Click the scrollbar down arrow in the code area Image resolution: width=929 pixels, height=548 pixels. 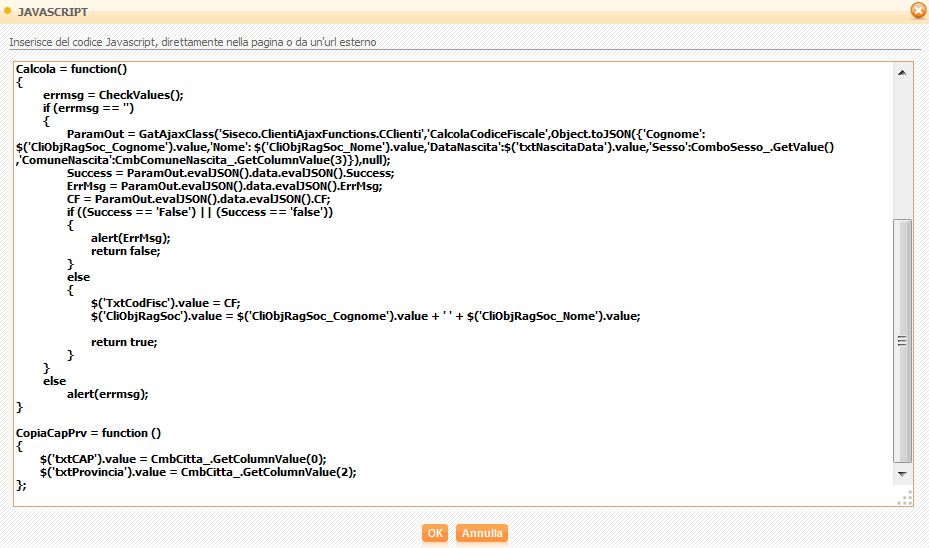point(903,472)
